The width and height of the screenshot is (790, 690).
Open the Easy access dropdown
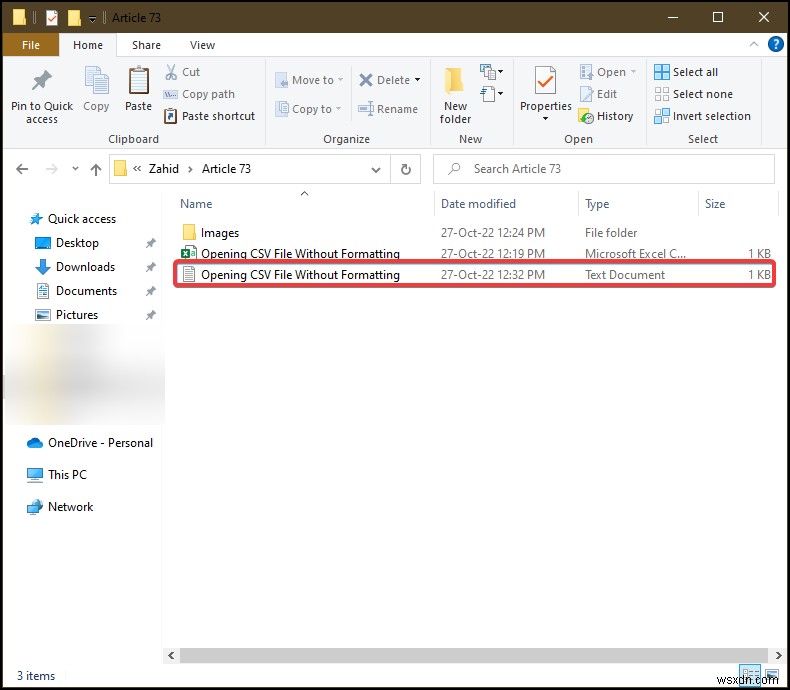491,94
